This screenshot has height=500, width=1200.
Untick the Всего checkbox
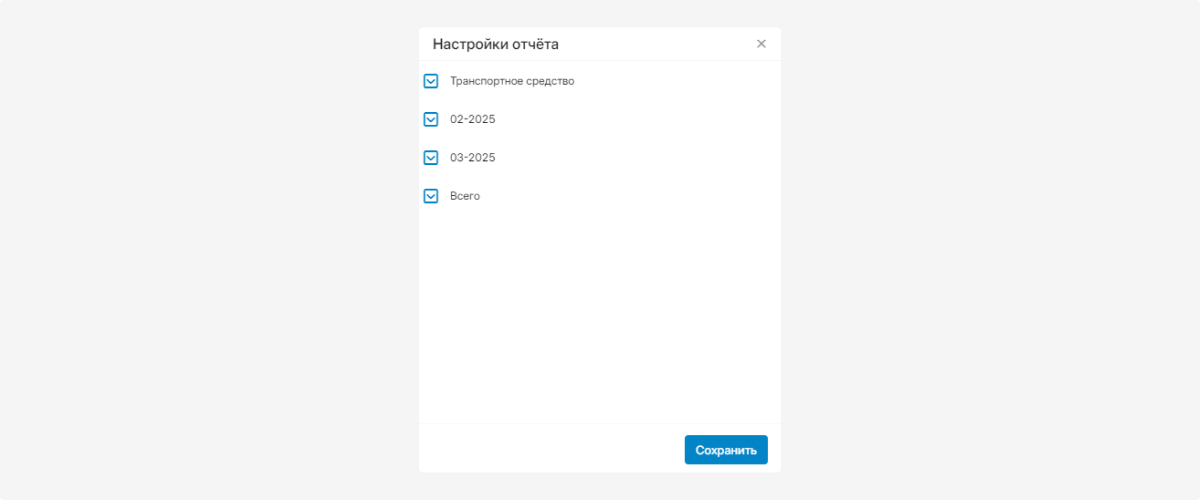(x=431, y=196)
